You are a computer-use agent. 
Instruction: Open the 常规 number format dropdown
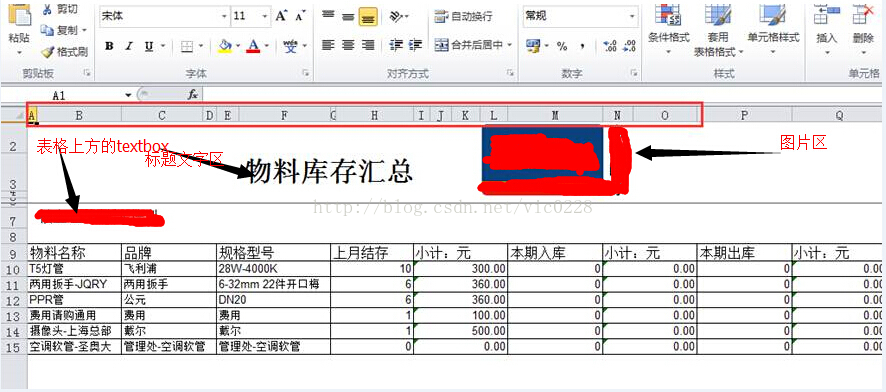point(632,16)
